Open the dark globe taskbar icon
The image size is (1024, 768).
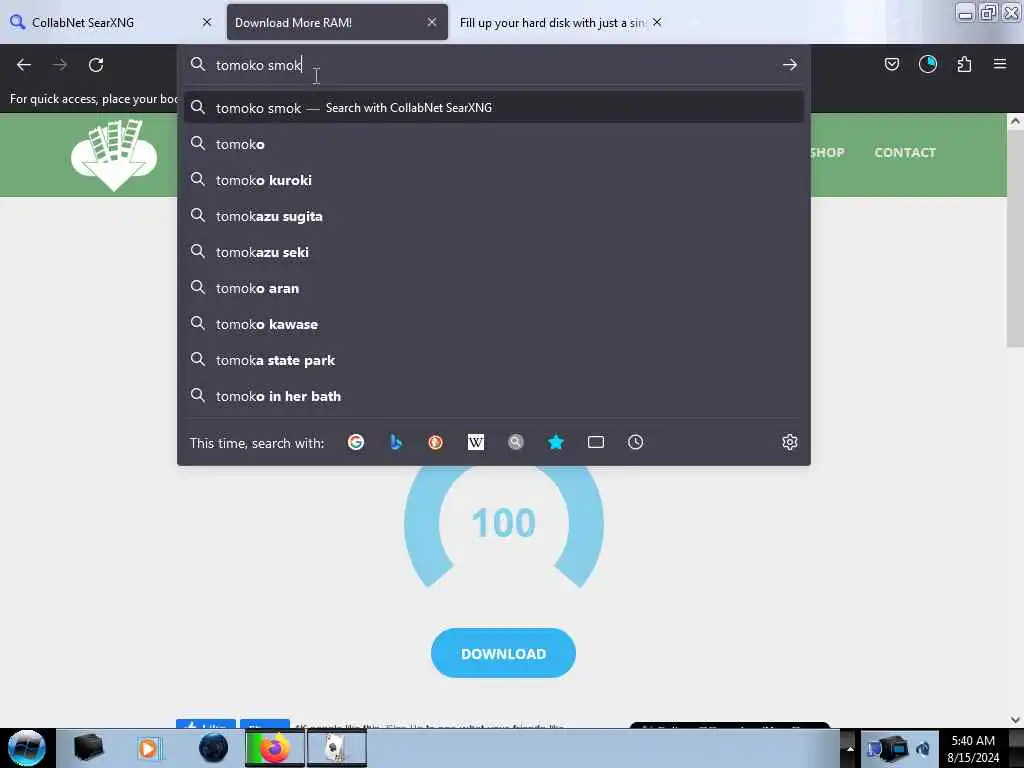[214, 748]
